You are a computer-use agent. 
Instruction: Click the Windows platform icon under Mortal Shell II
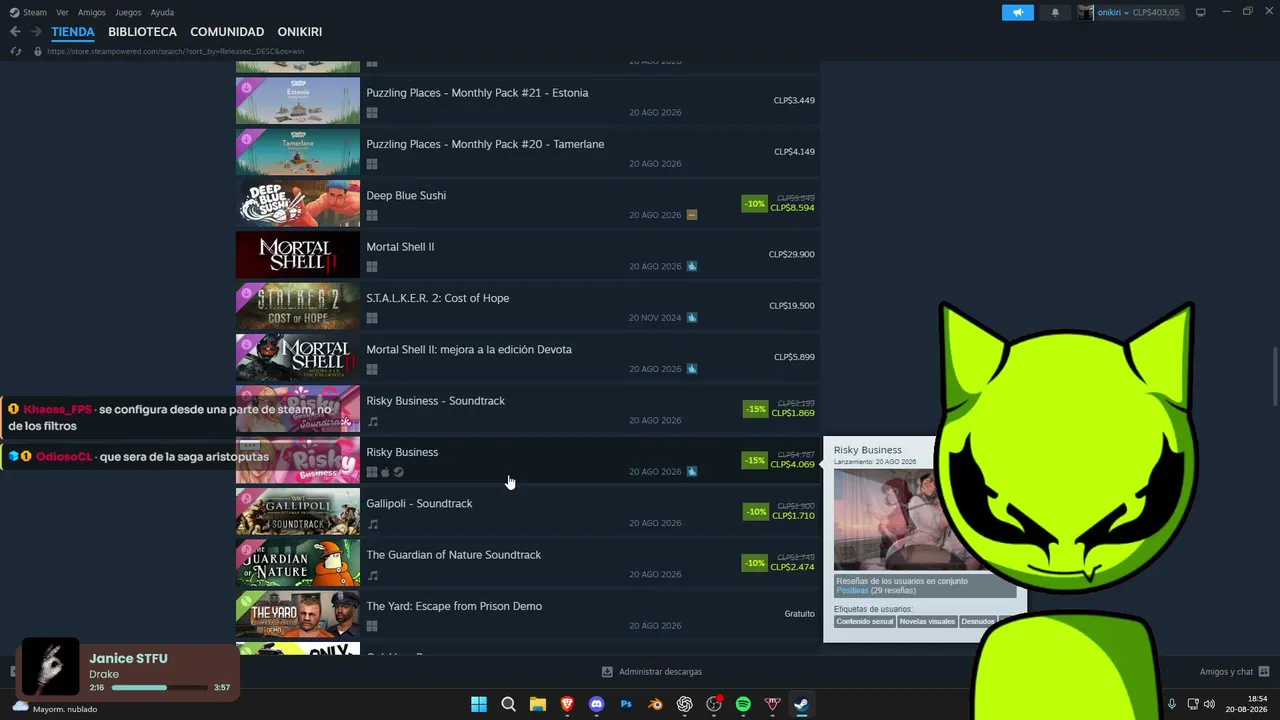pyautogui.click(x=372, y=267)
